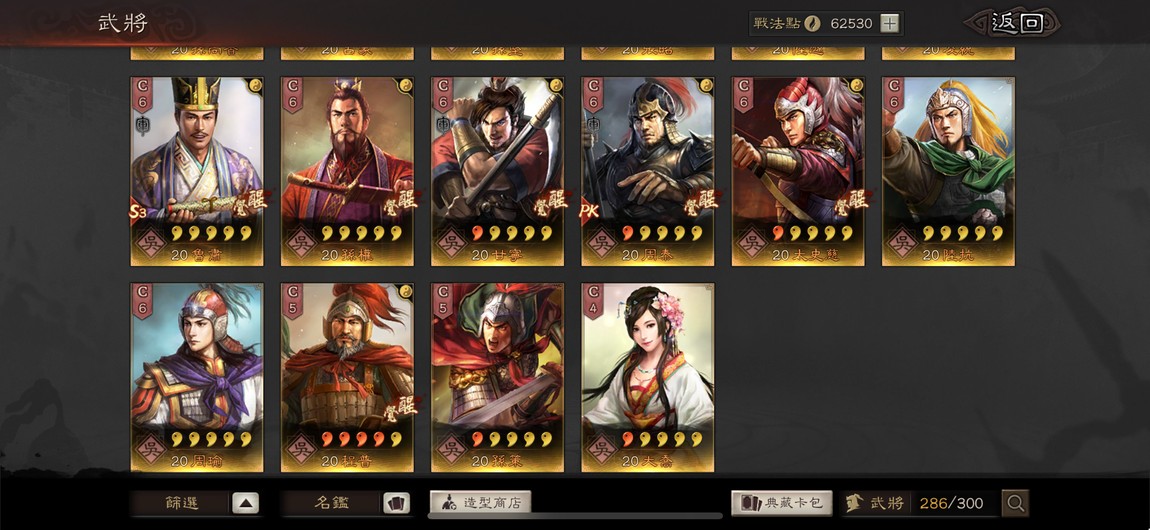This screenshot has height=530, width=1150.
Task: Select the 程普 general card
Action: [347, 378]
